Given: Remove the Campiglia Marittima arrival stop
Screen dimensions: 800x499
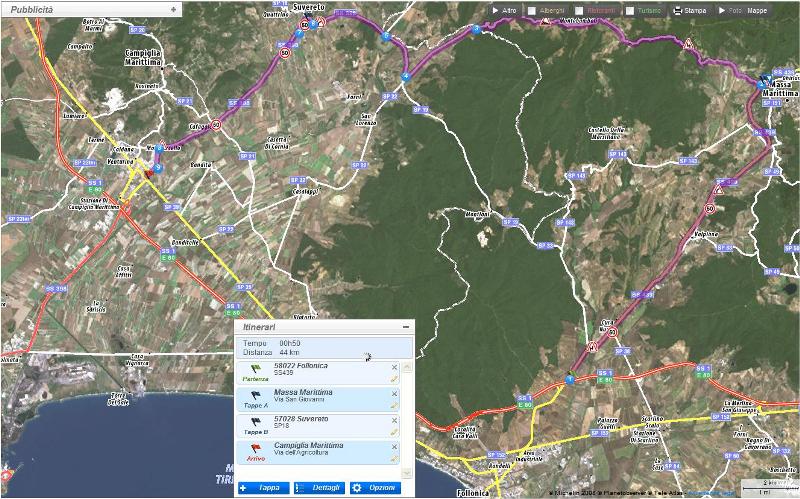Looking at the screenshot, I should [x=394, y=446].
